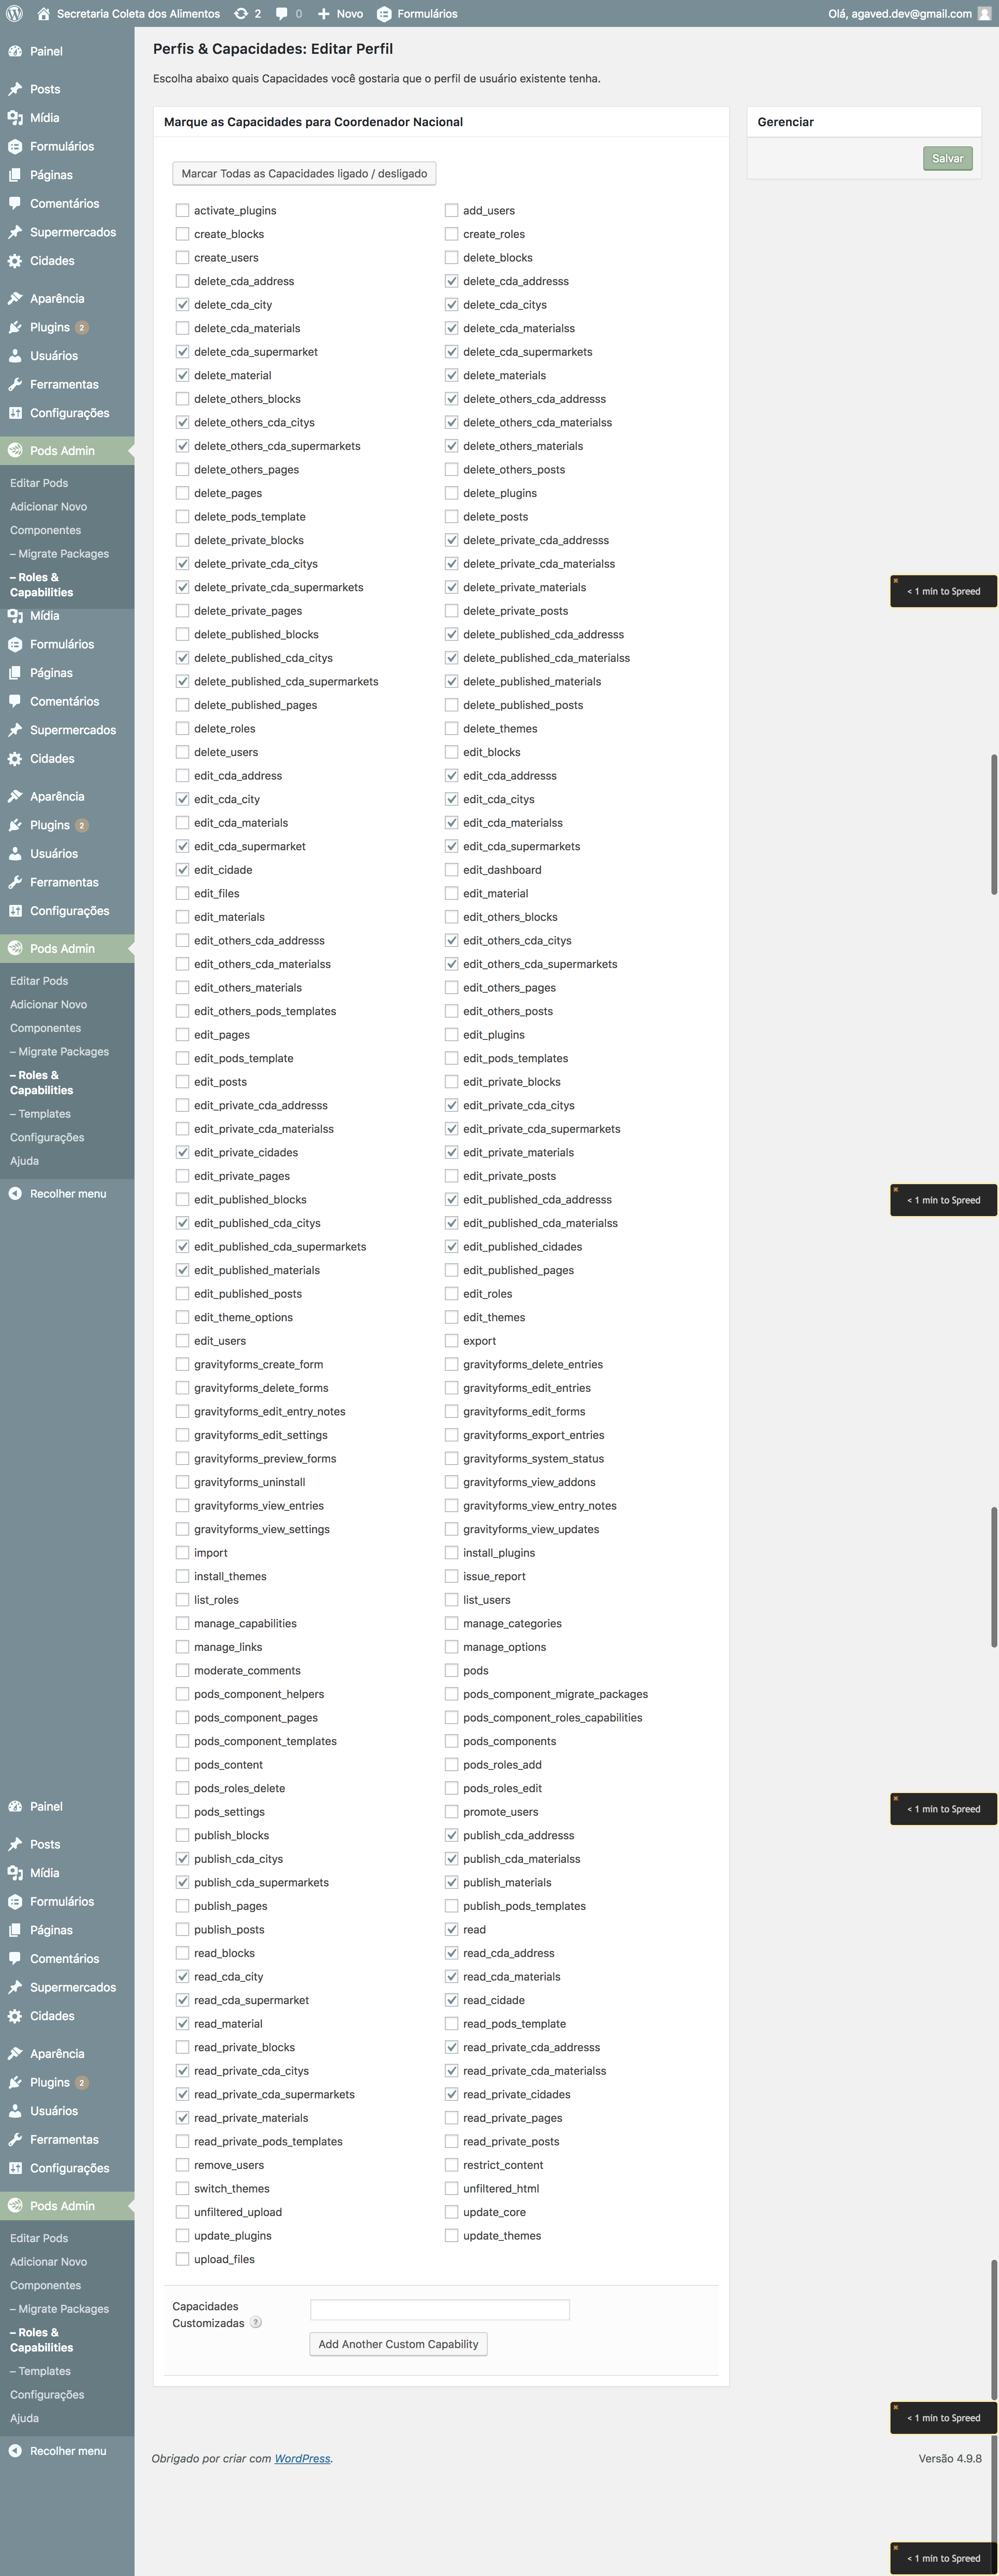Check the upload_files checkbox
The image size is (999, 2576).
(x=182, y=2259)
